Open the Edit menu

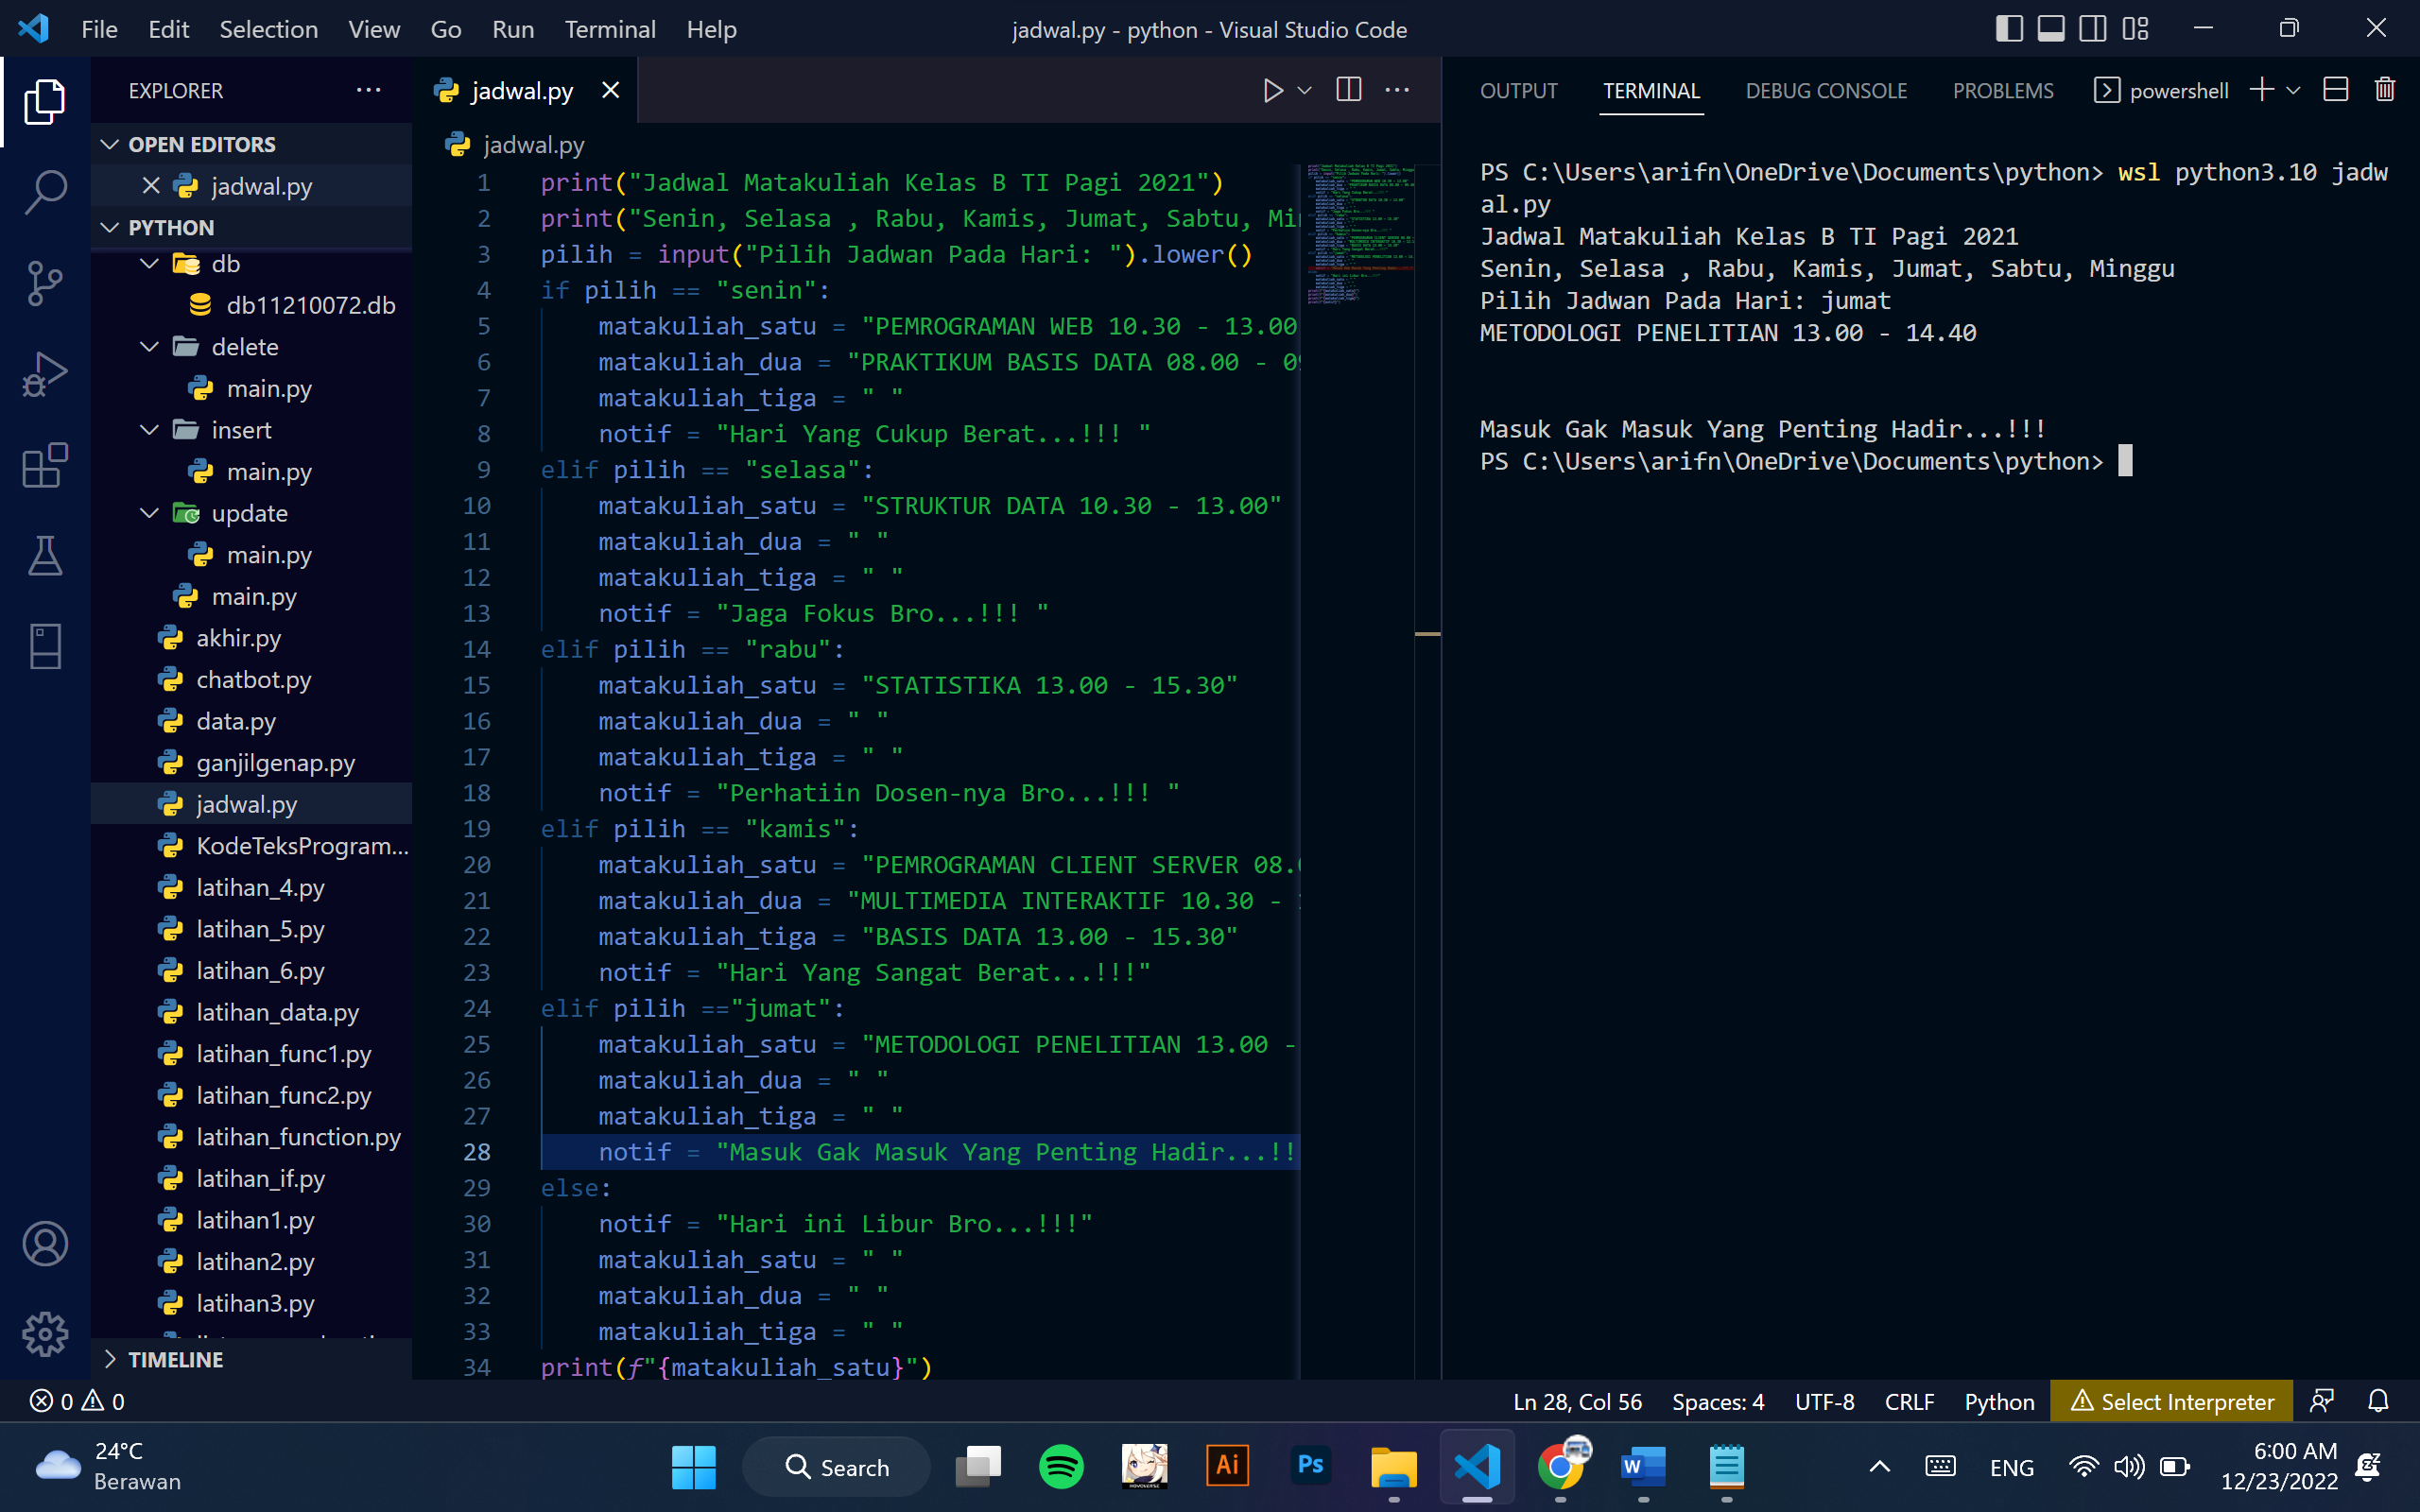(168, 29)
